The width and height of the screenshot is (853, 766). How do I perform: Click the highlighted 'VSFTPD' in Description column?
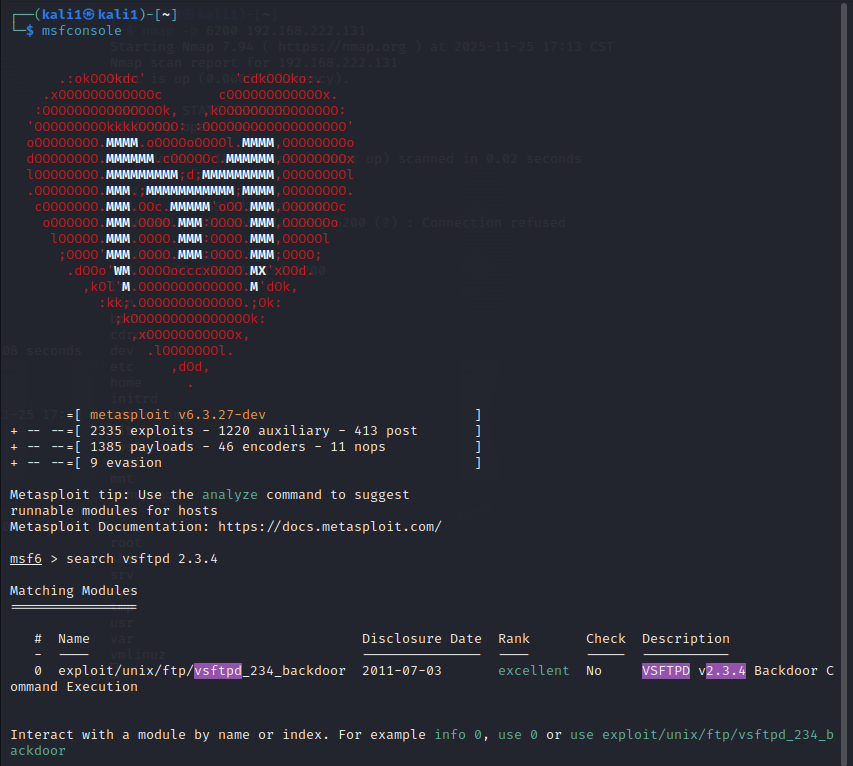coord(665,671)
